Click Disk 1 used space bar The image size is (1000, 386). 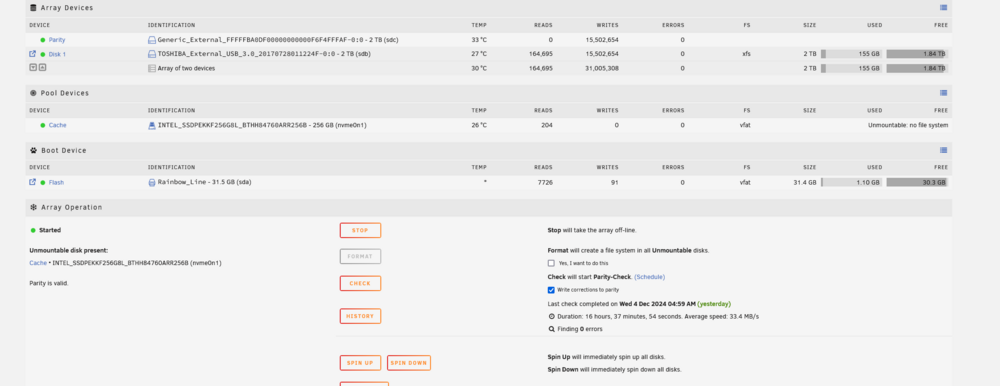click(x=851, y=54)
